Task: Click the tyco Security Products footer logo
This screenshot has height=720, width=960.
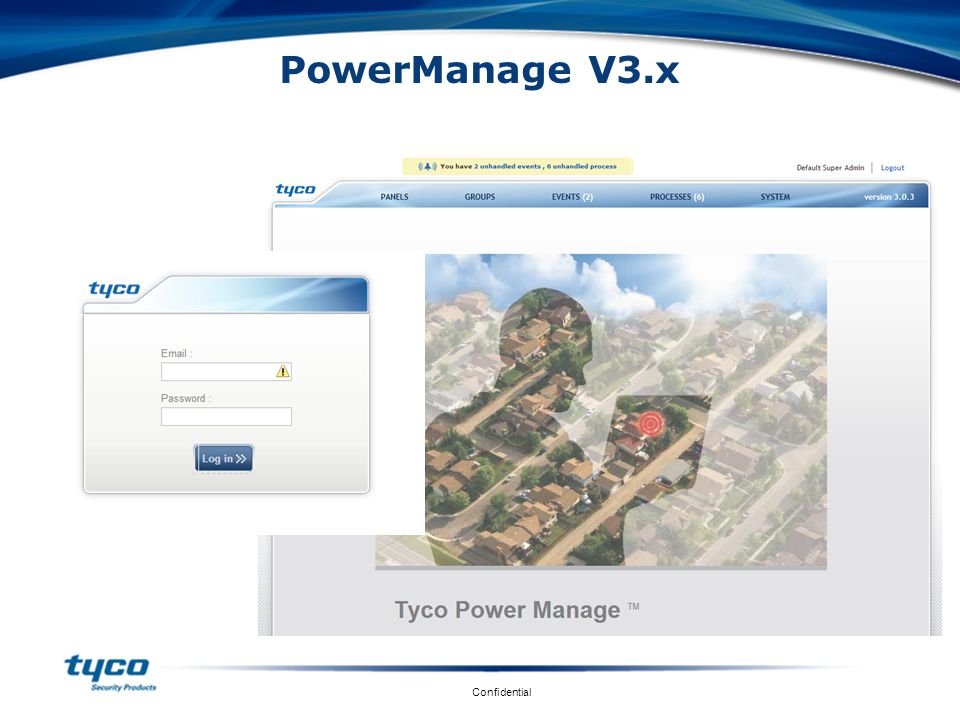Action: click(x=110, y=672)
